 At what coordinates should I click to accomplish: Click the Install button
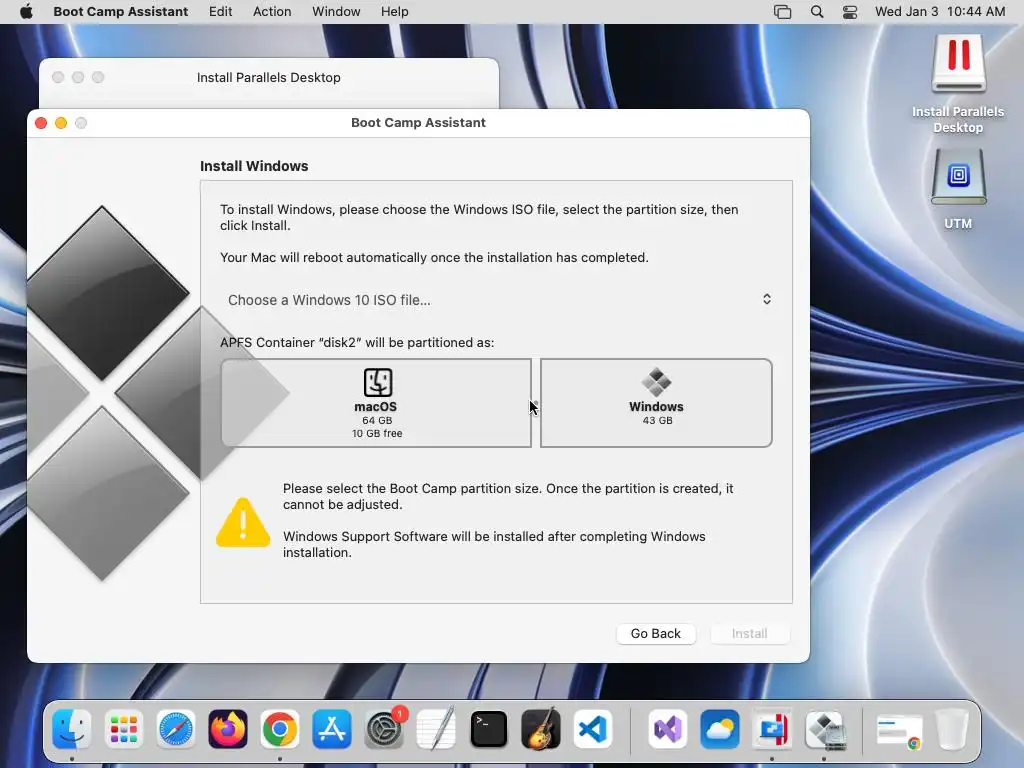point(750,633)
